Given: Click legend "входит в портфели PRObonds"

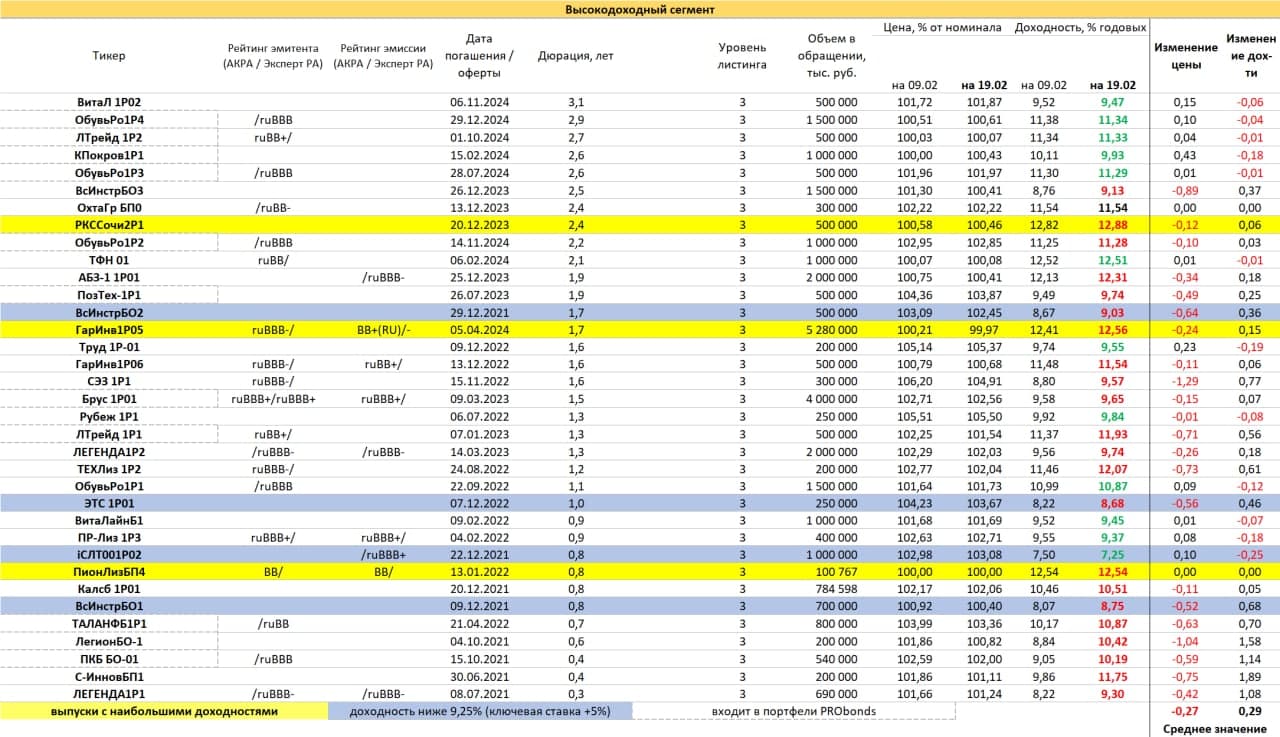Looking at the screenshot, I should (794, 711).
